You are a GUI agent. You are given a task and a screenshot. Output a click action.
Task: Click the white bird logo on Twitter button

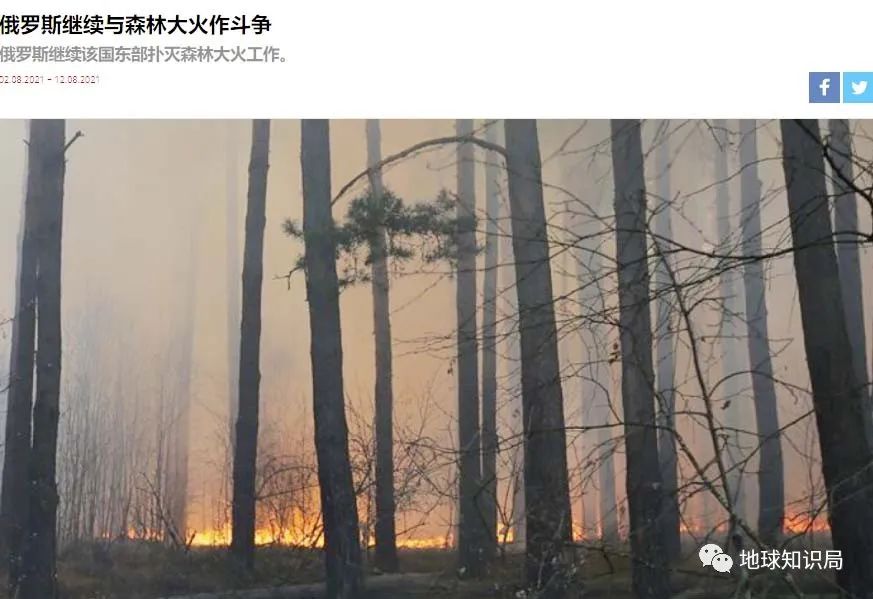[859, 87]
